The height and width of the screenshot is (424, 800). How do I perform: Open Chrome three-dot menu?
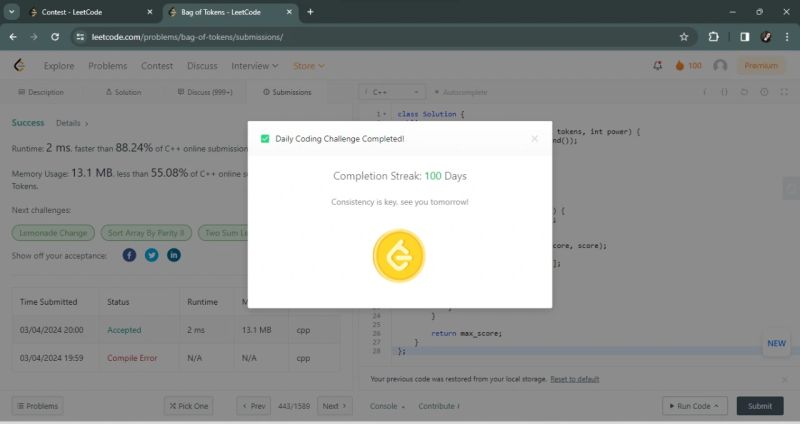pos(787,37)
